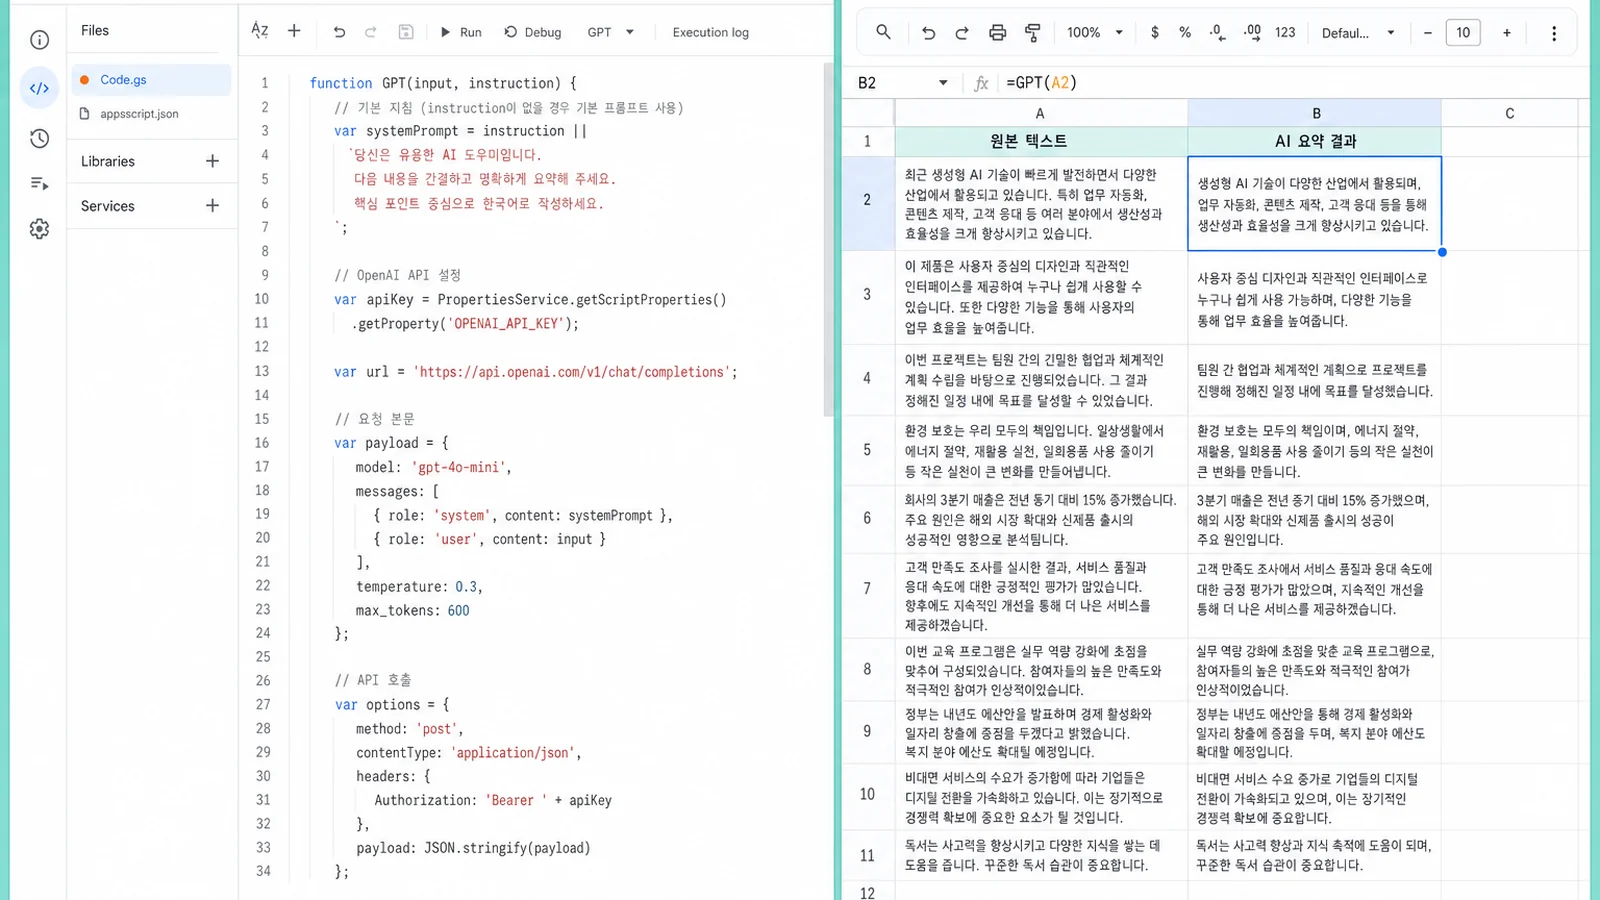Image resolution: width=1600 pixels, height=900 pixels.
Task: Open the Sheets toolbar more options menu
Action: pyautogui.click(x=1554, y=33)
